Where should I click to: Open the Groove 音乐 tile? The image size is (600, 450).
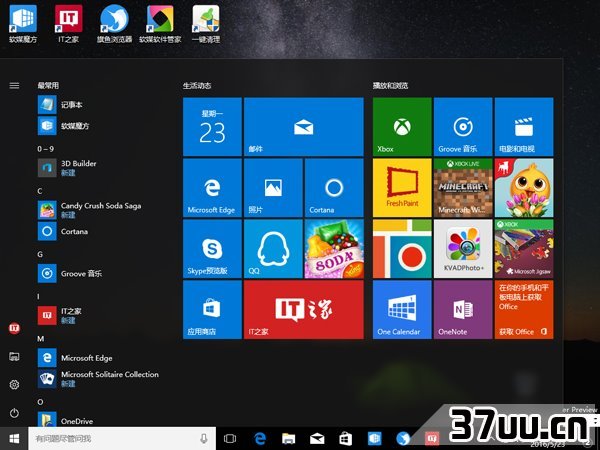coord(463,127)
